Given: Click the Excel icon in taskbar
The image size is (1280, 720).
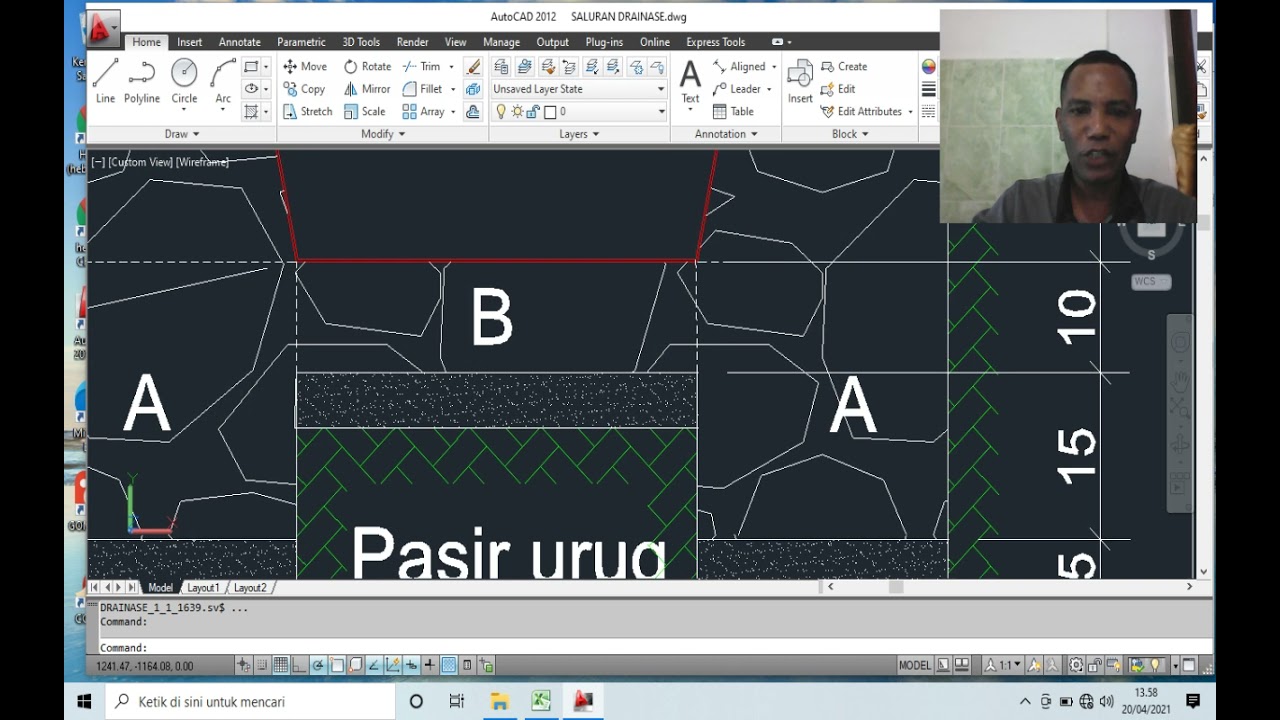Looking at the screenshot, I should 541,702.
